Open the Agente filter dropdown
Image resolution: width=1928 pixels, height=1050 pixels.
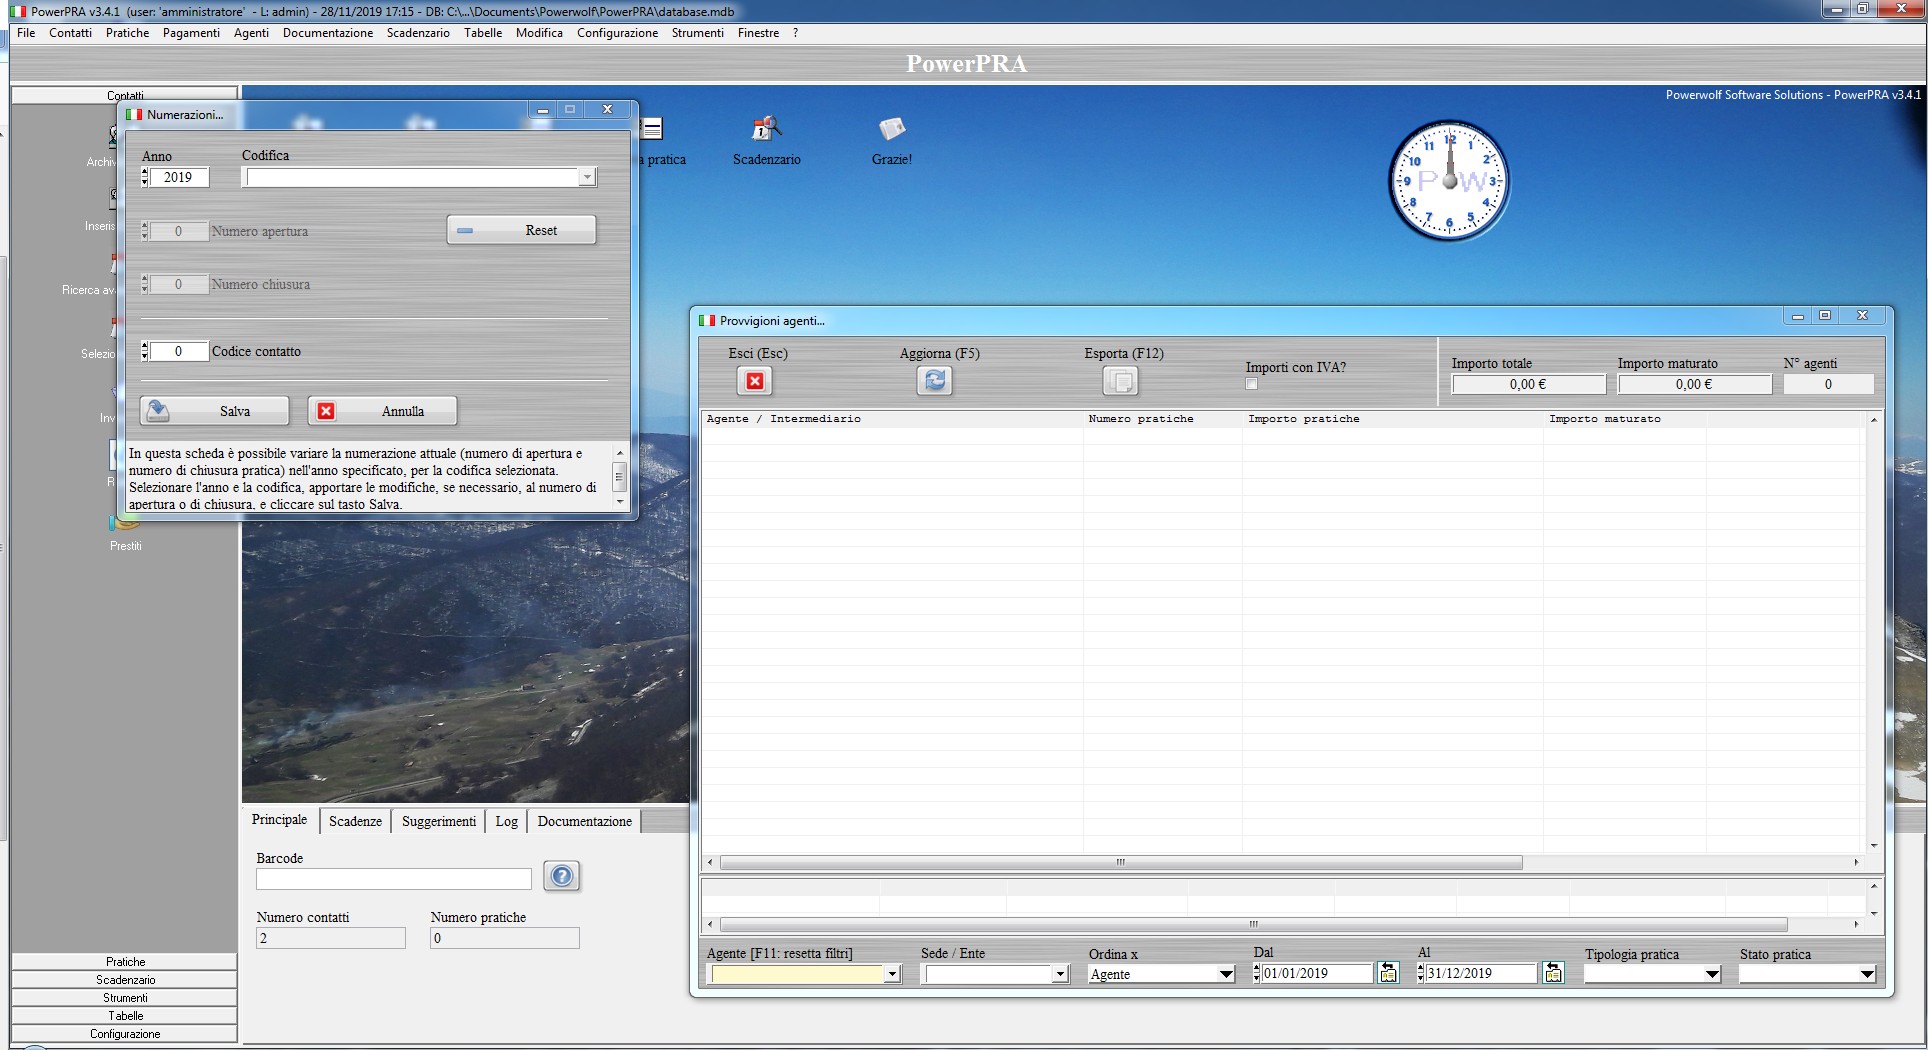click(x=892, y=974)
